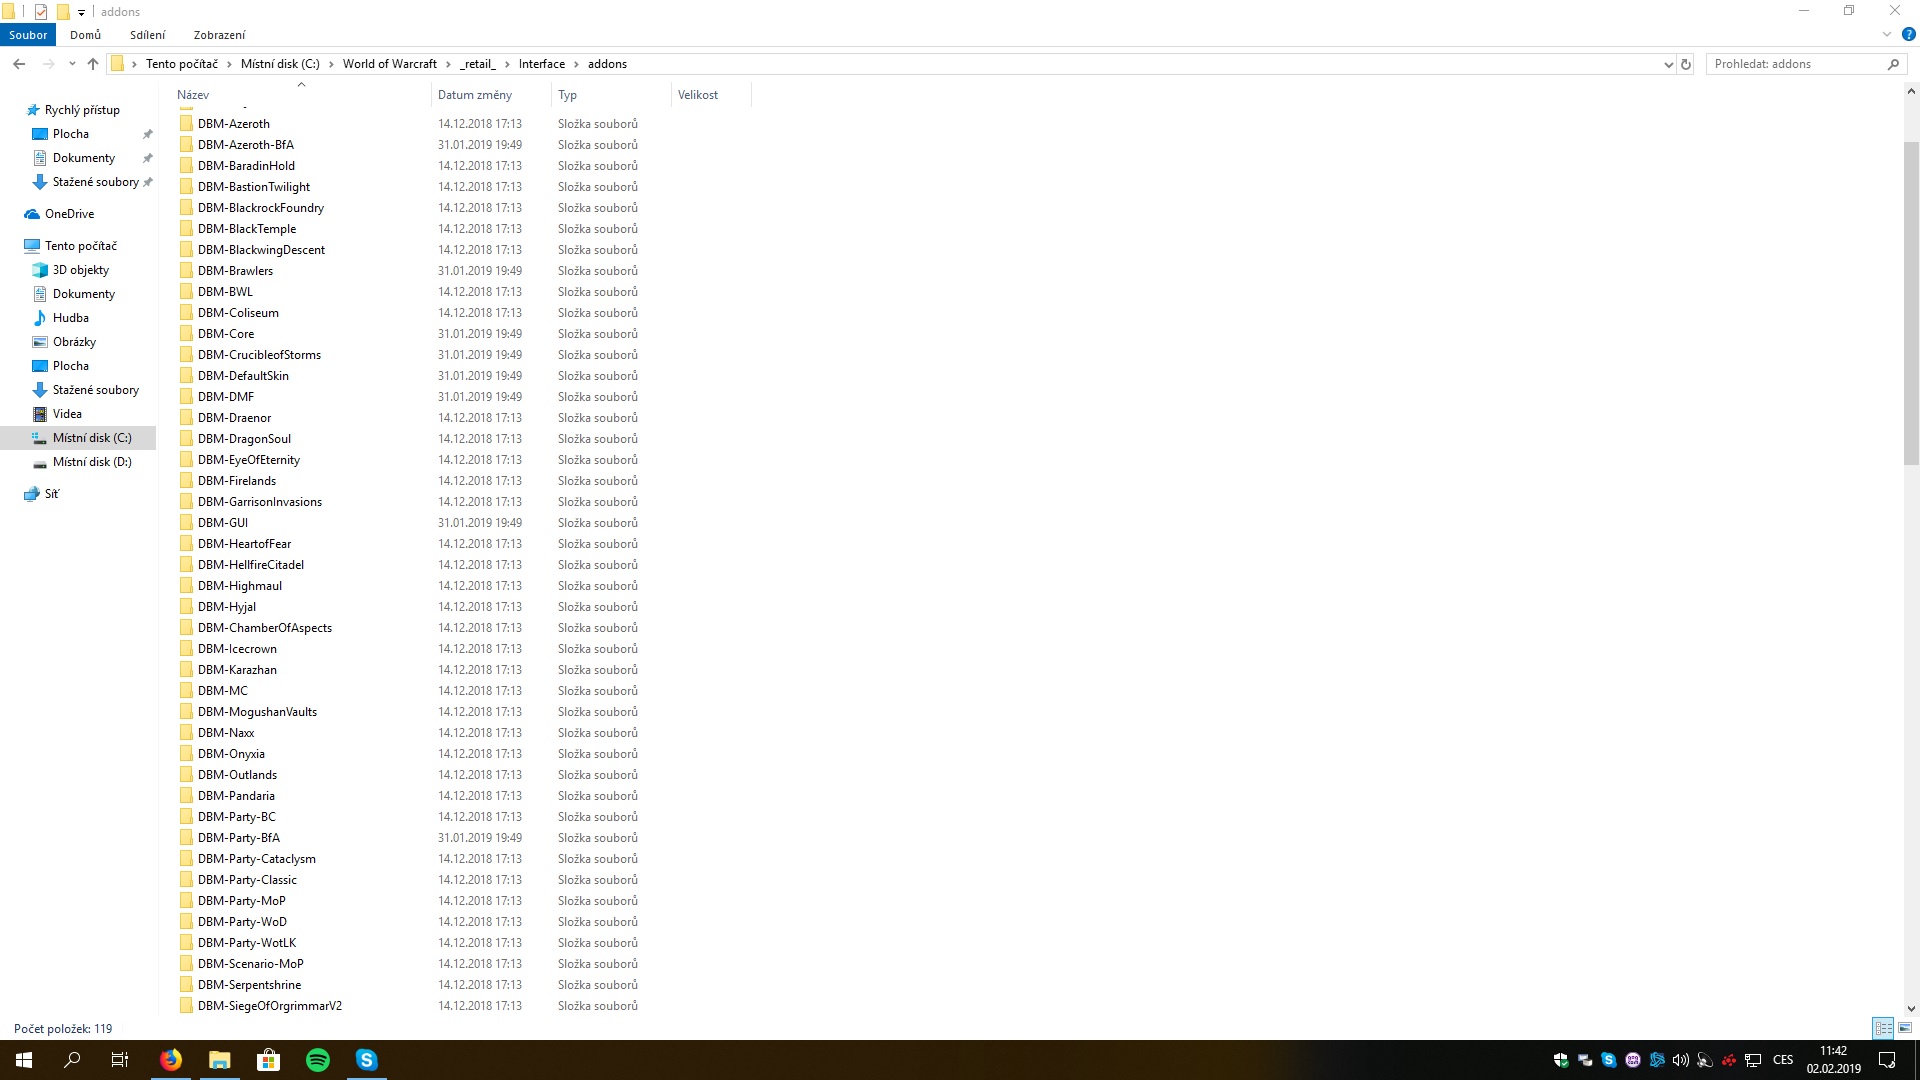Go up one folder level
The height and width of the screenshot is (1080, 1920).
point(93,64)
